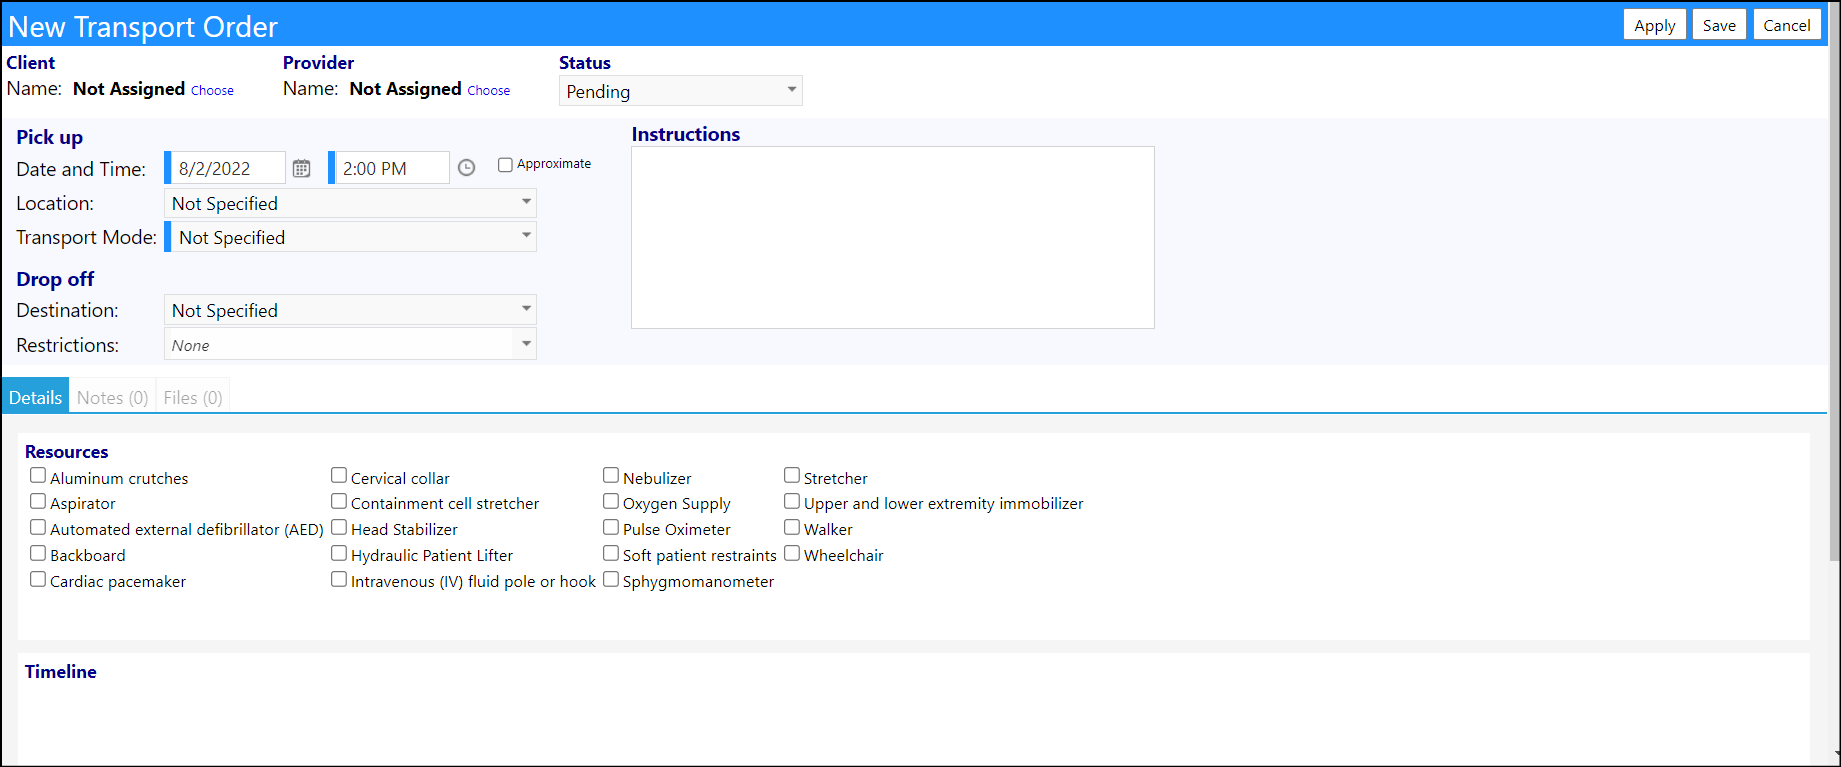Check the Approximate checkbox

pyautogui.click(x=505, y=165)
